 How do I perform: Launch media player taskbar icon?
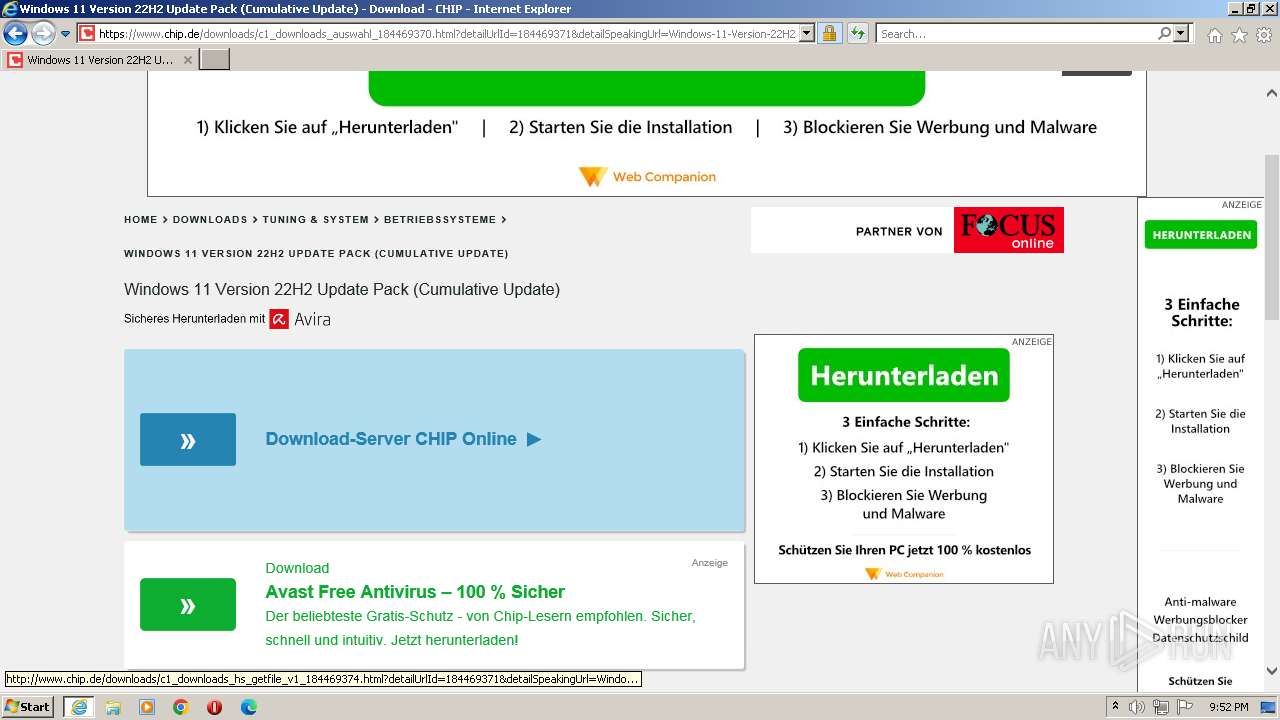pos(147,707)
